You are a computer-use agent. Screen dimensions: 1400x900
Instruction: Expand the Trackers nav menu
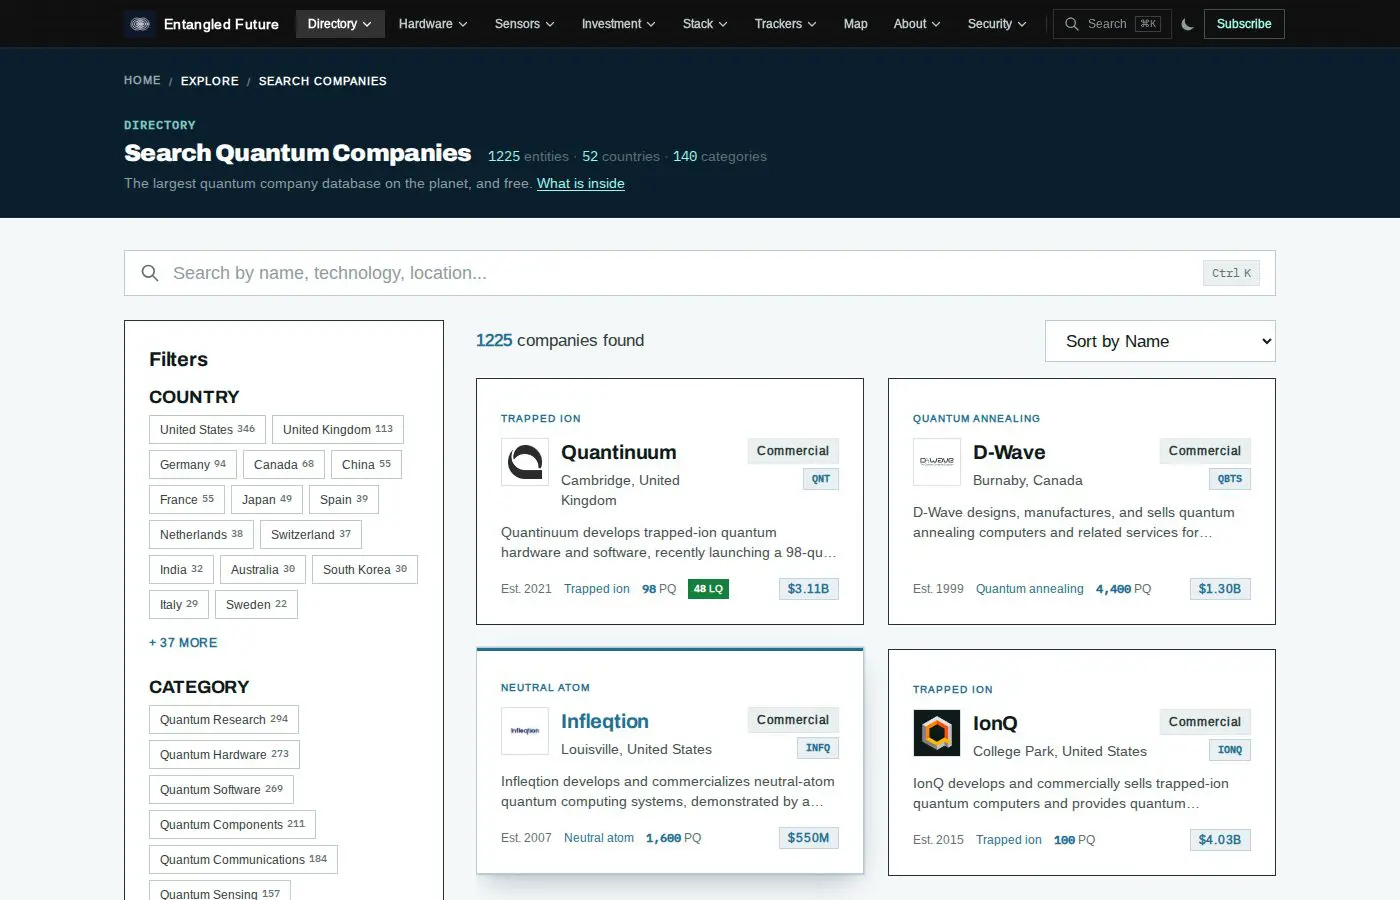tap(785, 24)
